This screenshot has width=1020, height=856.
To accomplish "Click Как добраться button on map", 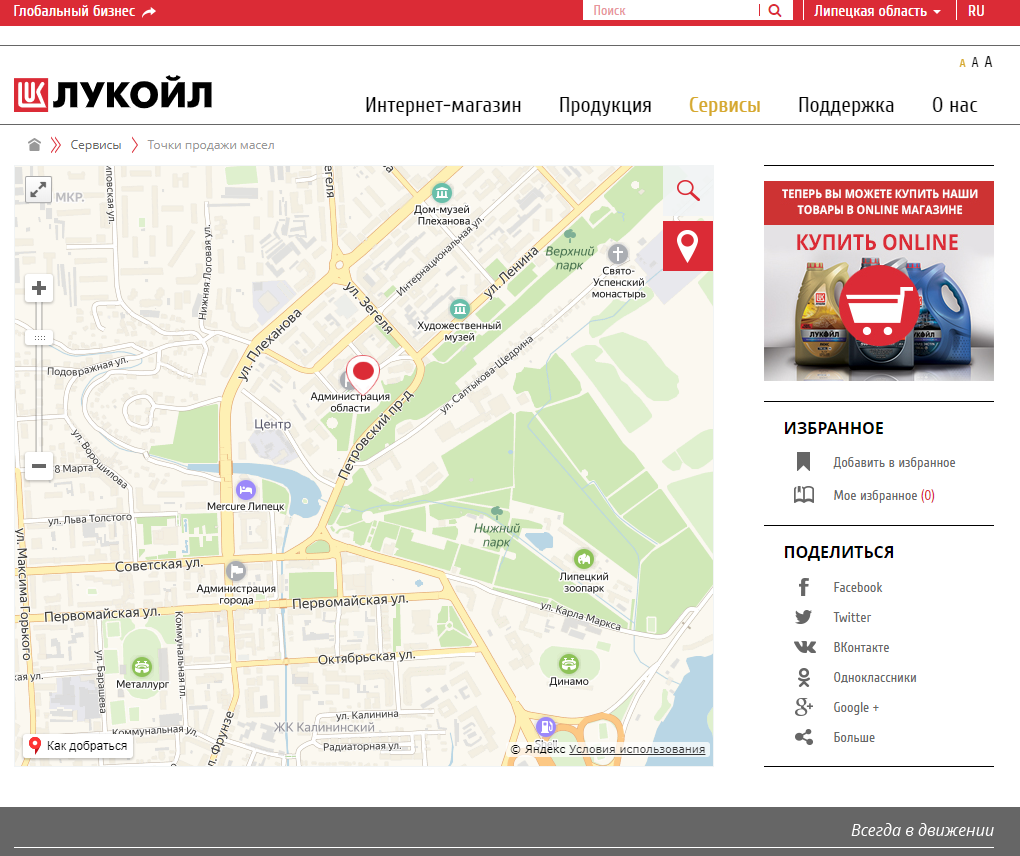I will (x=78, y=745).
